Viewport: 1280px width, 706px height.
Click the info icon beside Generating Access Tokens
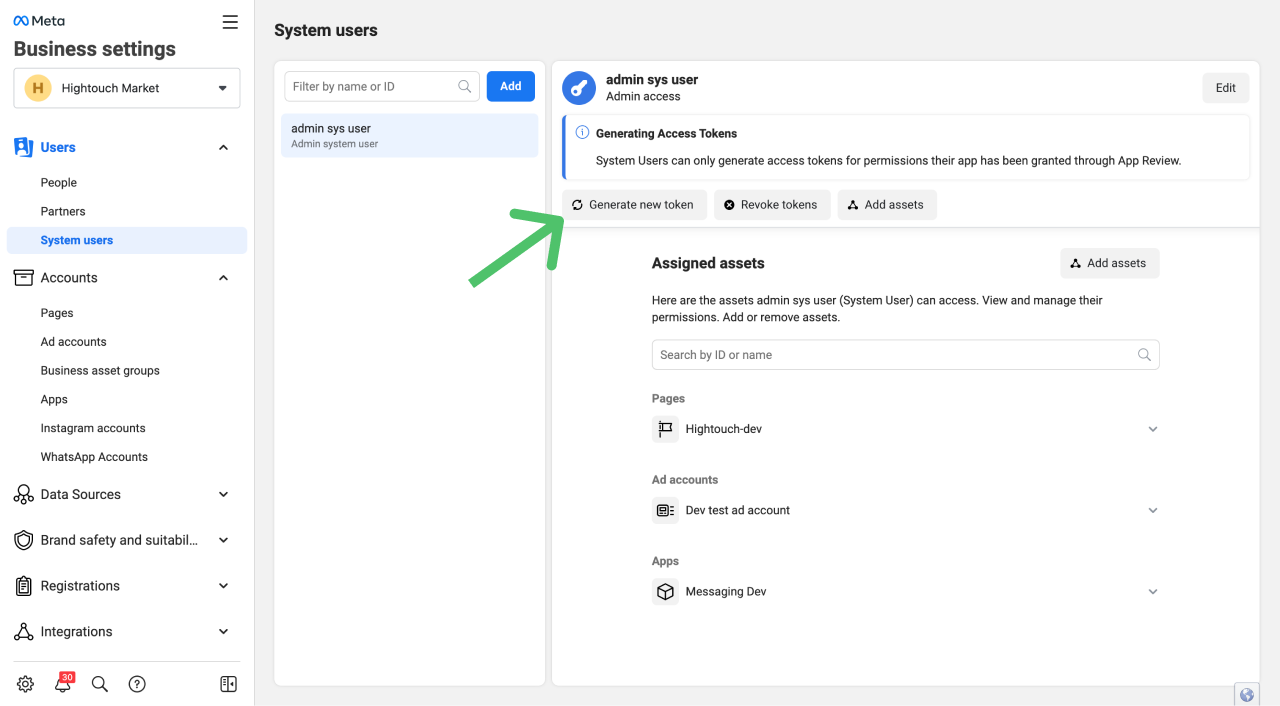[583, 132]
